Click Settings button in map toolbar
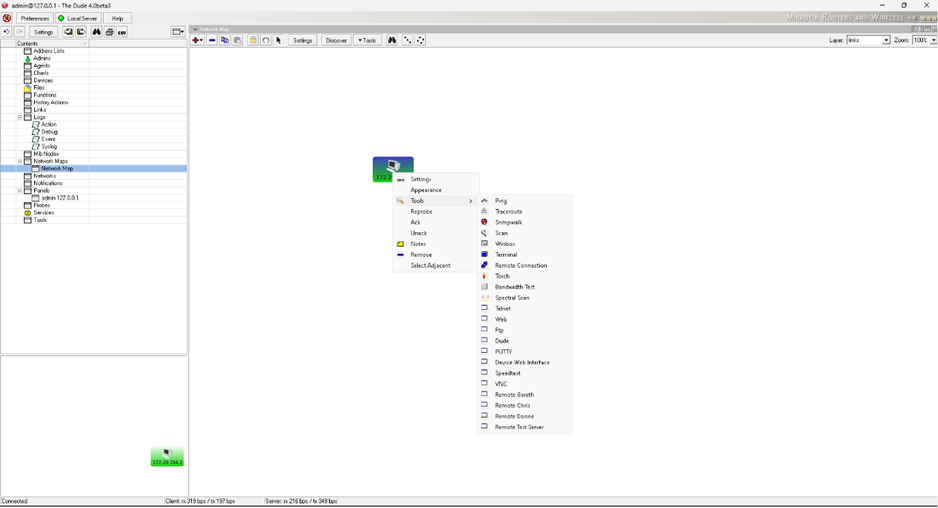 point(303,40)
